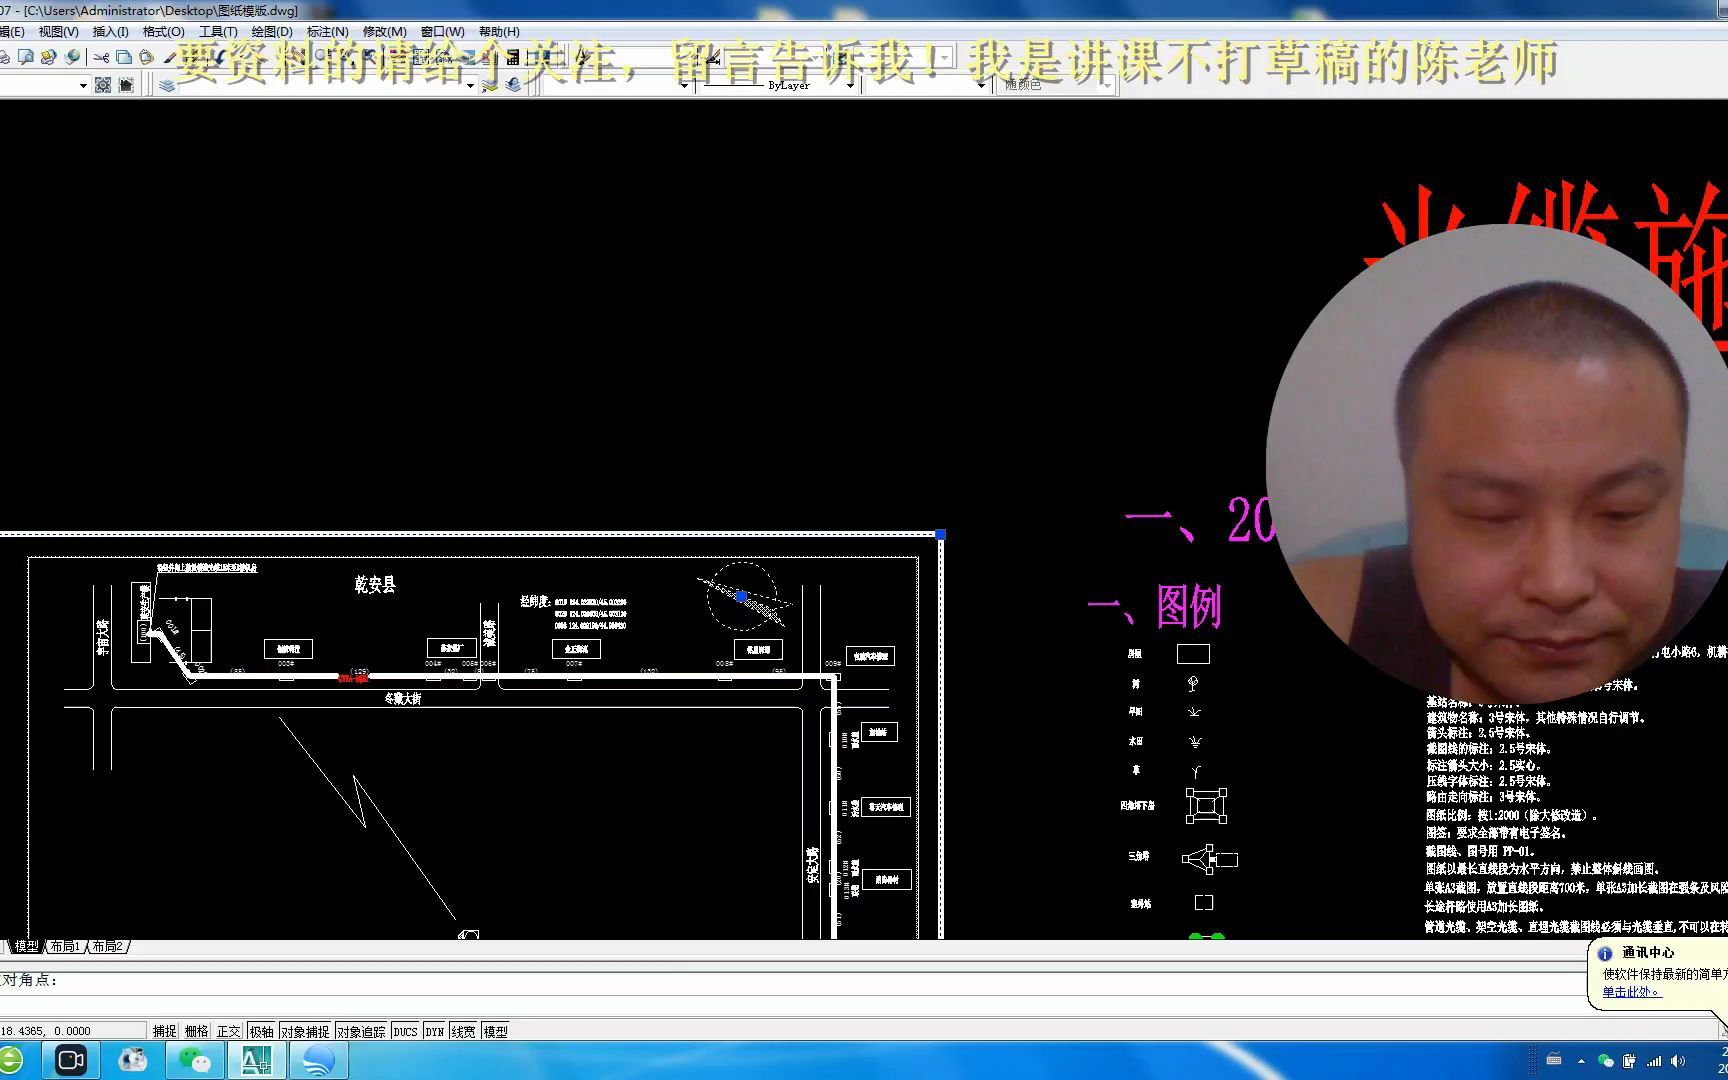The height and width of the screenshot is (1080, 1728).
Task: Click the Copy icon in toolbar
Action: point(124,57)
